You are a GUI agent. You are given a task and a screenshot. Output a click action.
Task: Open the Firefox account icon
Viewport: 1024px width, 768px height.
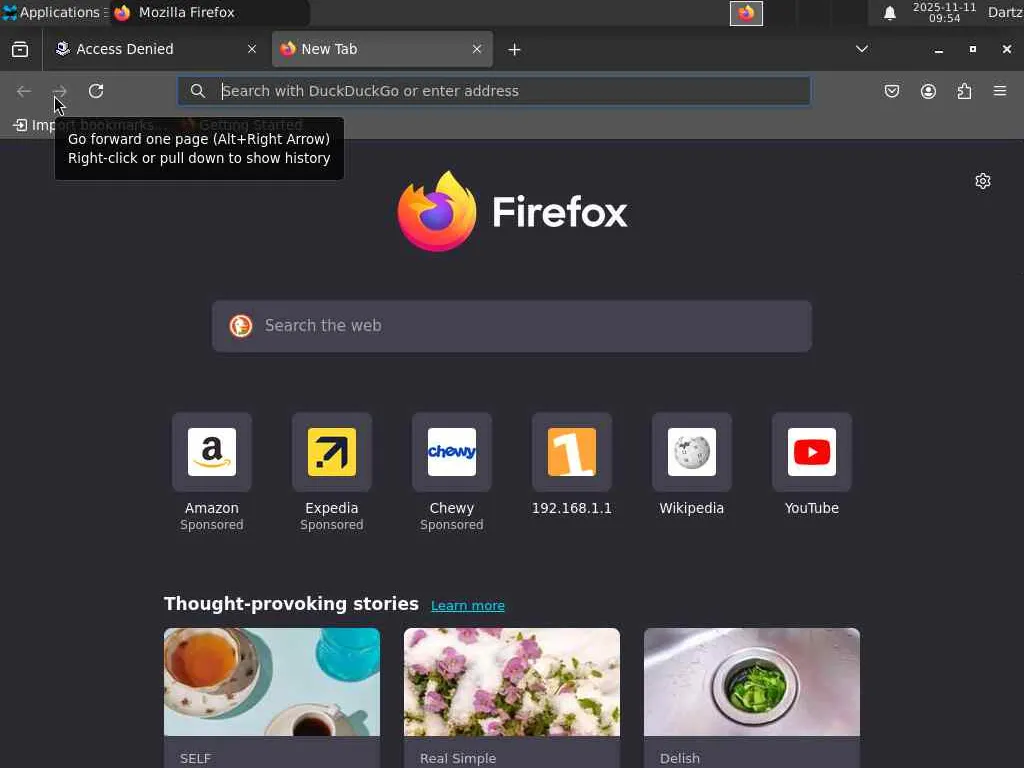click(928, 91)
